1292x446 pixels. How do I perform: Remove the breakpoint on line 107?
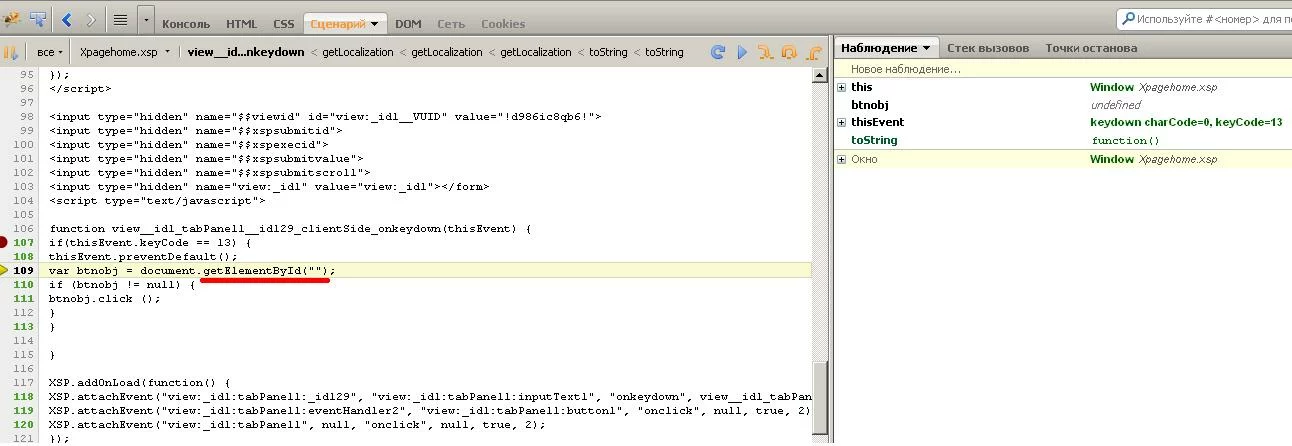point(4,243)
